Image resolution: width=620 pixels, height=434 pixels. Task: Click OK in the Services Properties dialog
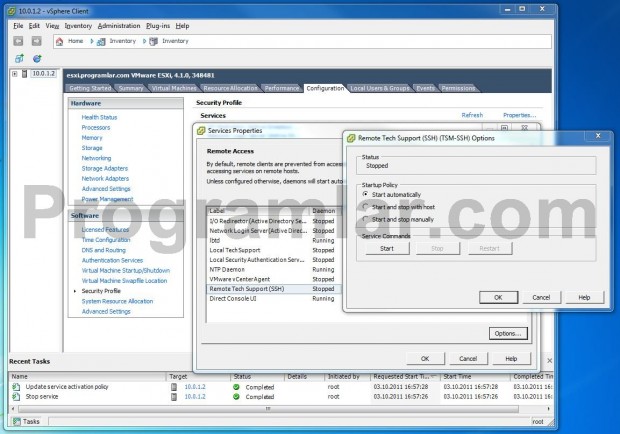[425, 359]
